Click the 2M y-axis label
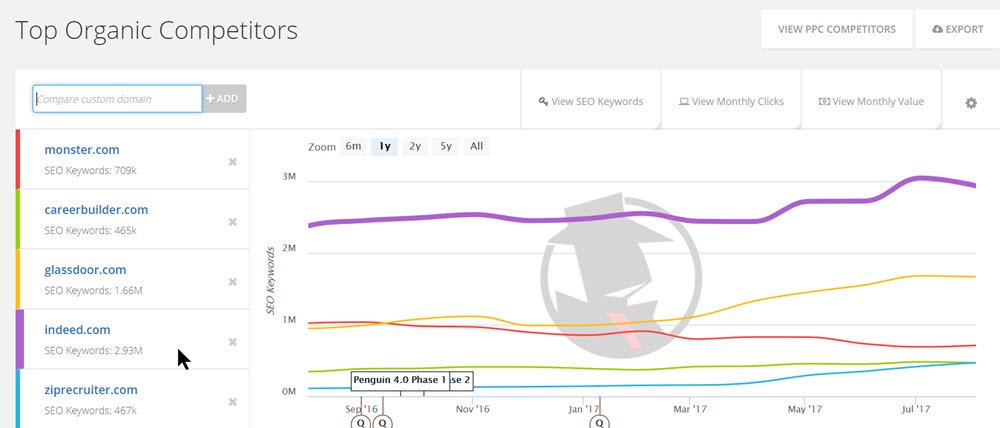Viewport: 1000px width, 428px height. coord(289,248)
